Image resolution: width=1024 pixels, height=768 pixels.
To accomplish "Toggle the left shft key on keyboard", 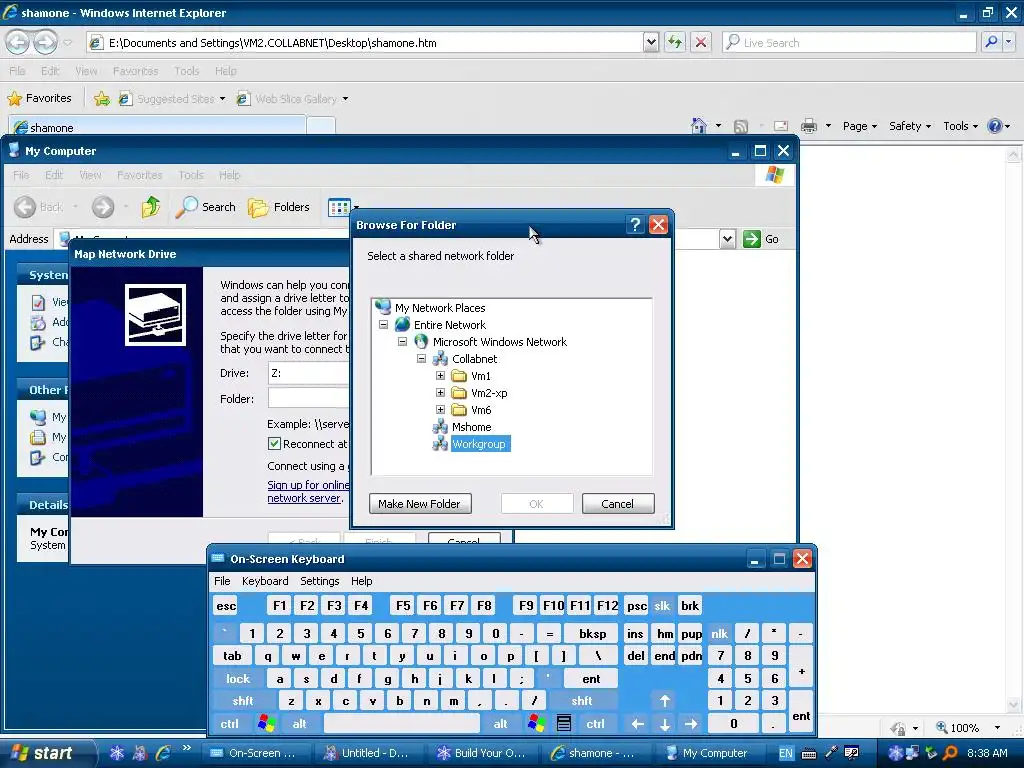I will click(x=242, y=701).
